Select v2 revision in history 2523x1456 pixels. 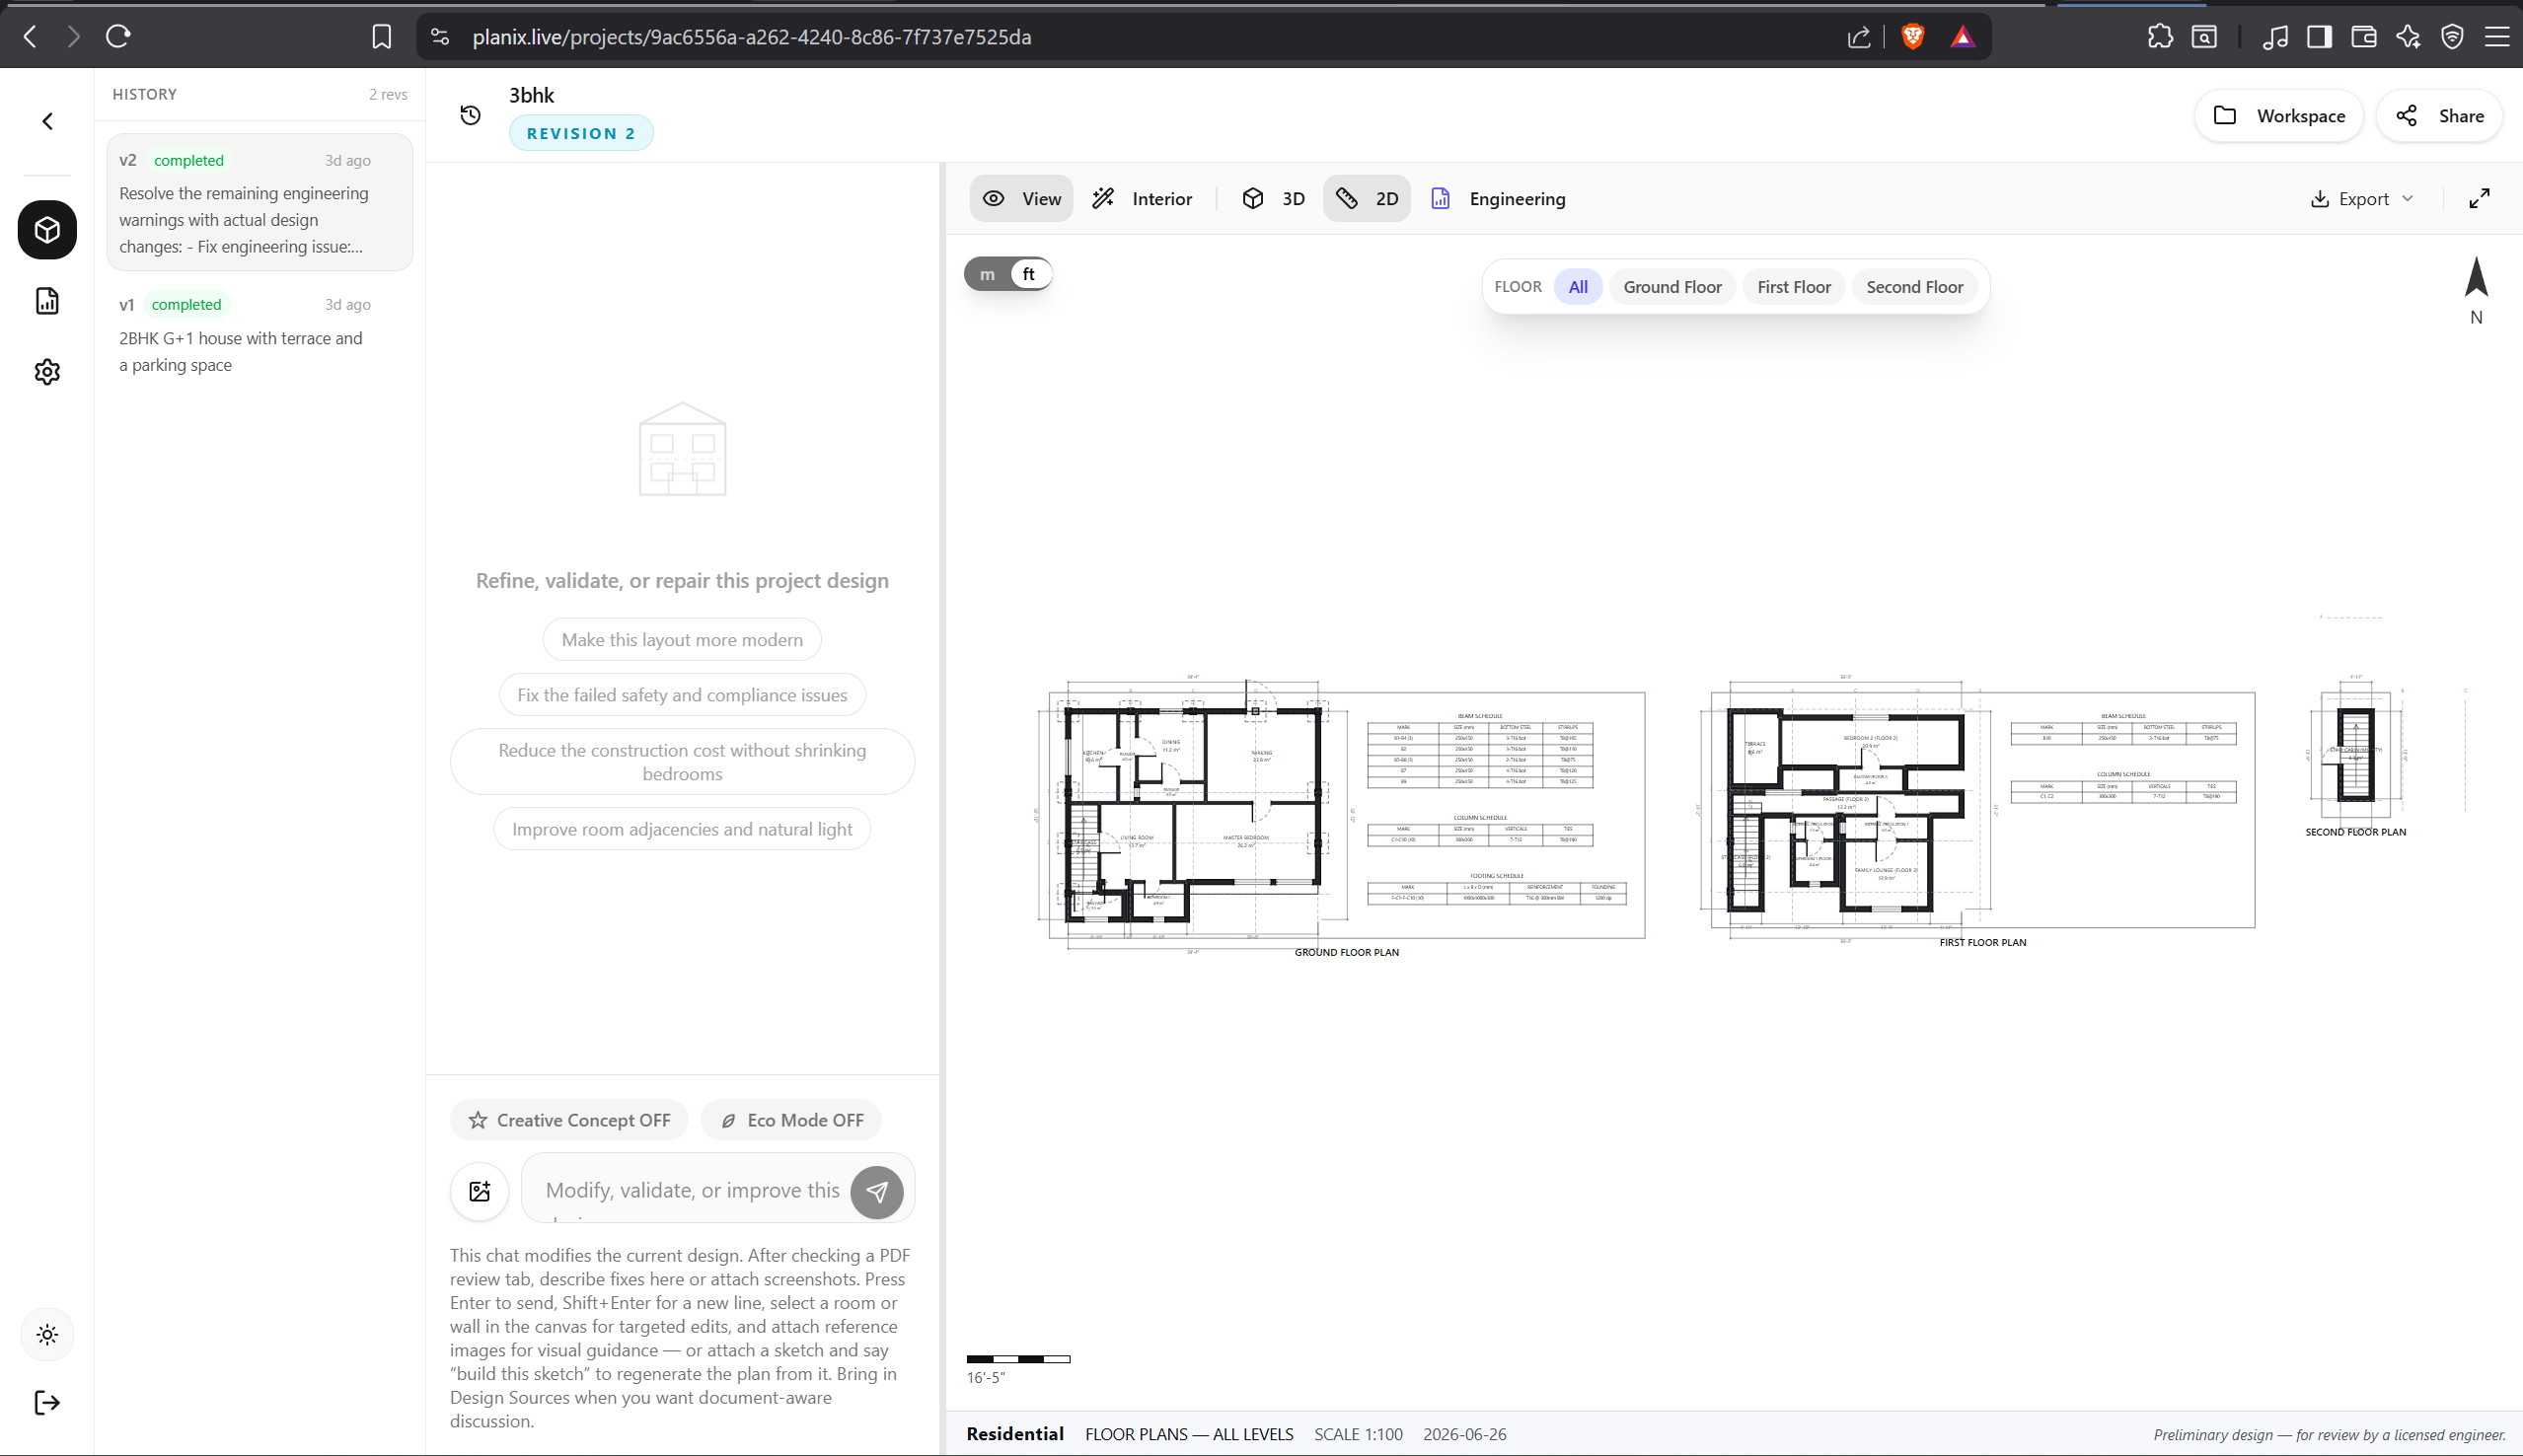tap(260, 203)
